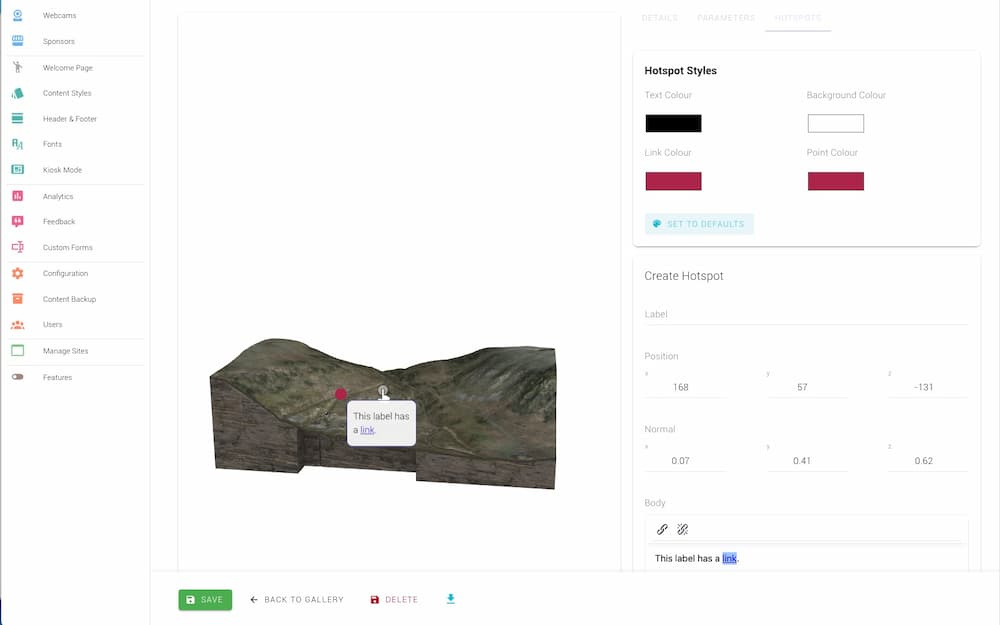
Task: Click the Users group icon
Action: coord(17,325)
